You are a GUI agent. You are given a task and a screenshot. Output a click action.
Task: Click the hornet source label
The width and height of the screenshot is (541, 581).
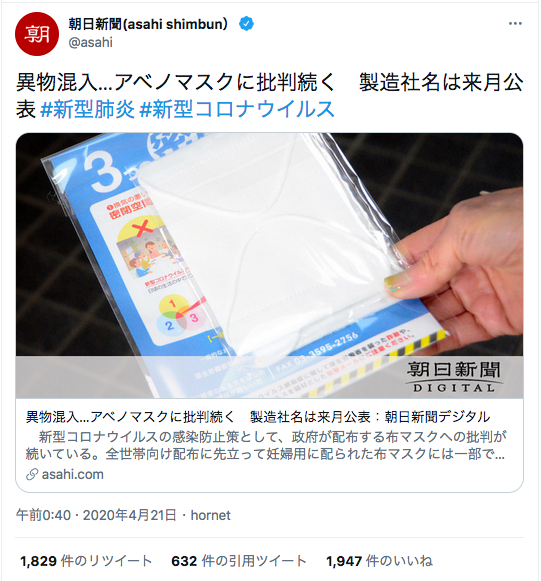pos(210,515)
